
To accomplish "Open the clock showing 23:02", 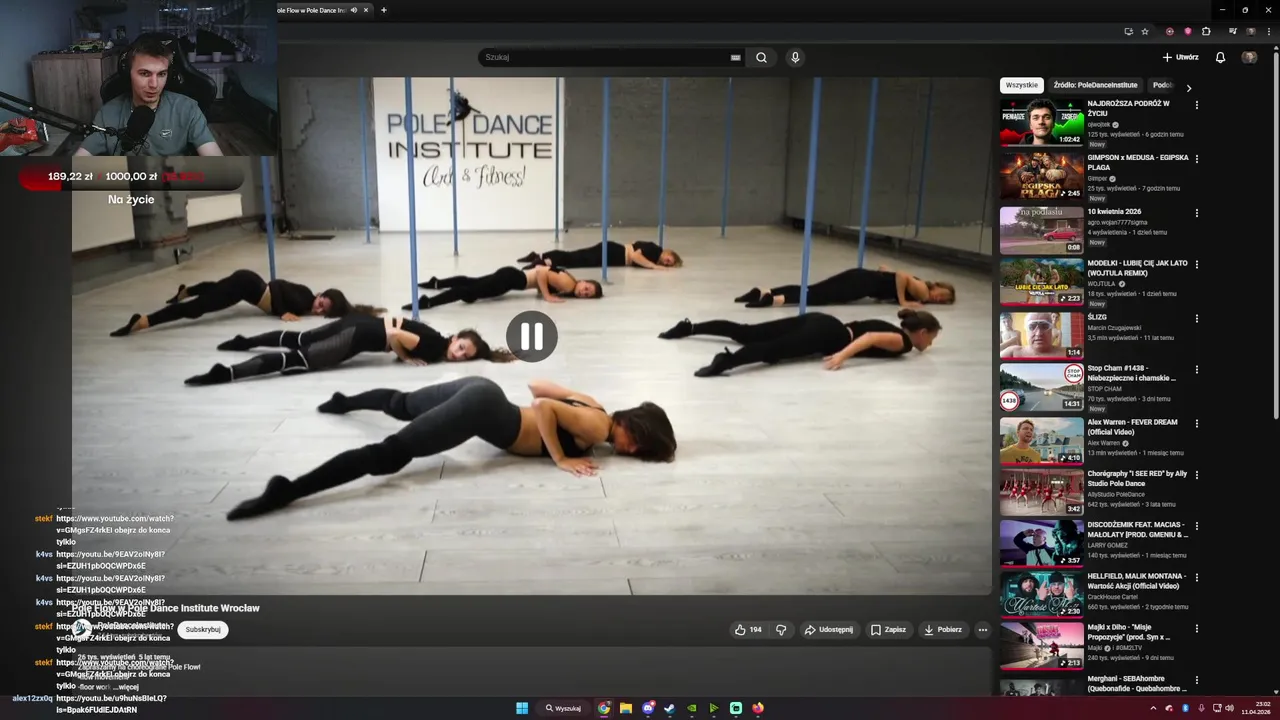I will [x=1256, y=708].
